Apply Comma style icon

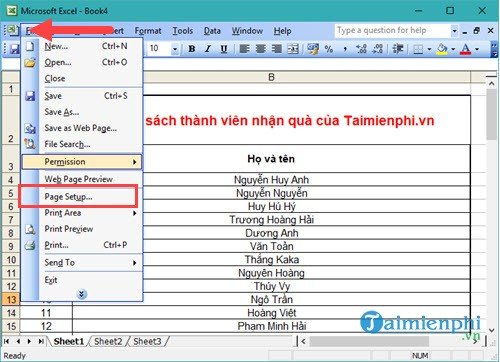click(x=345, y=49)
